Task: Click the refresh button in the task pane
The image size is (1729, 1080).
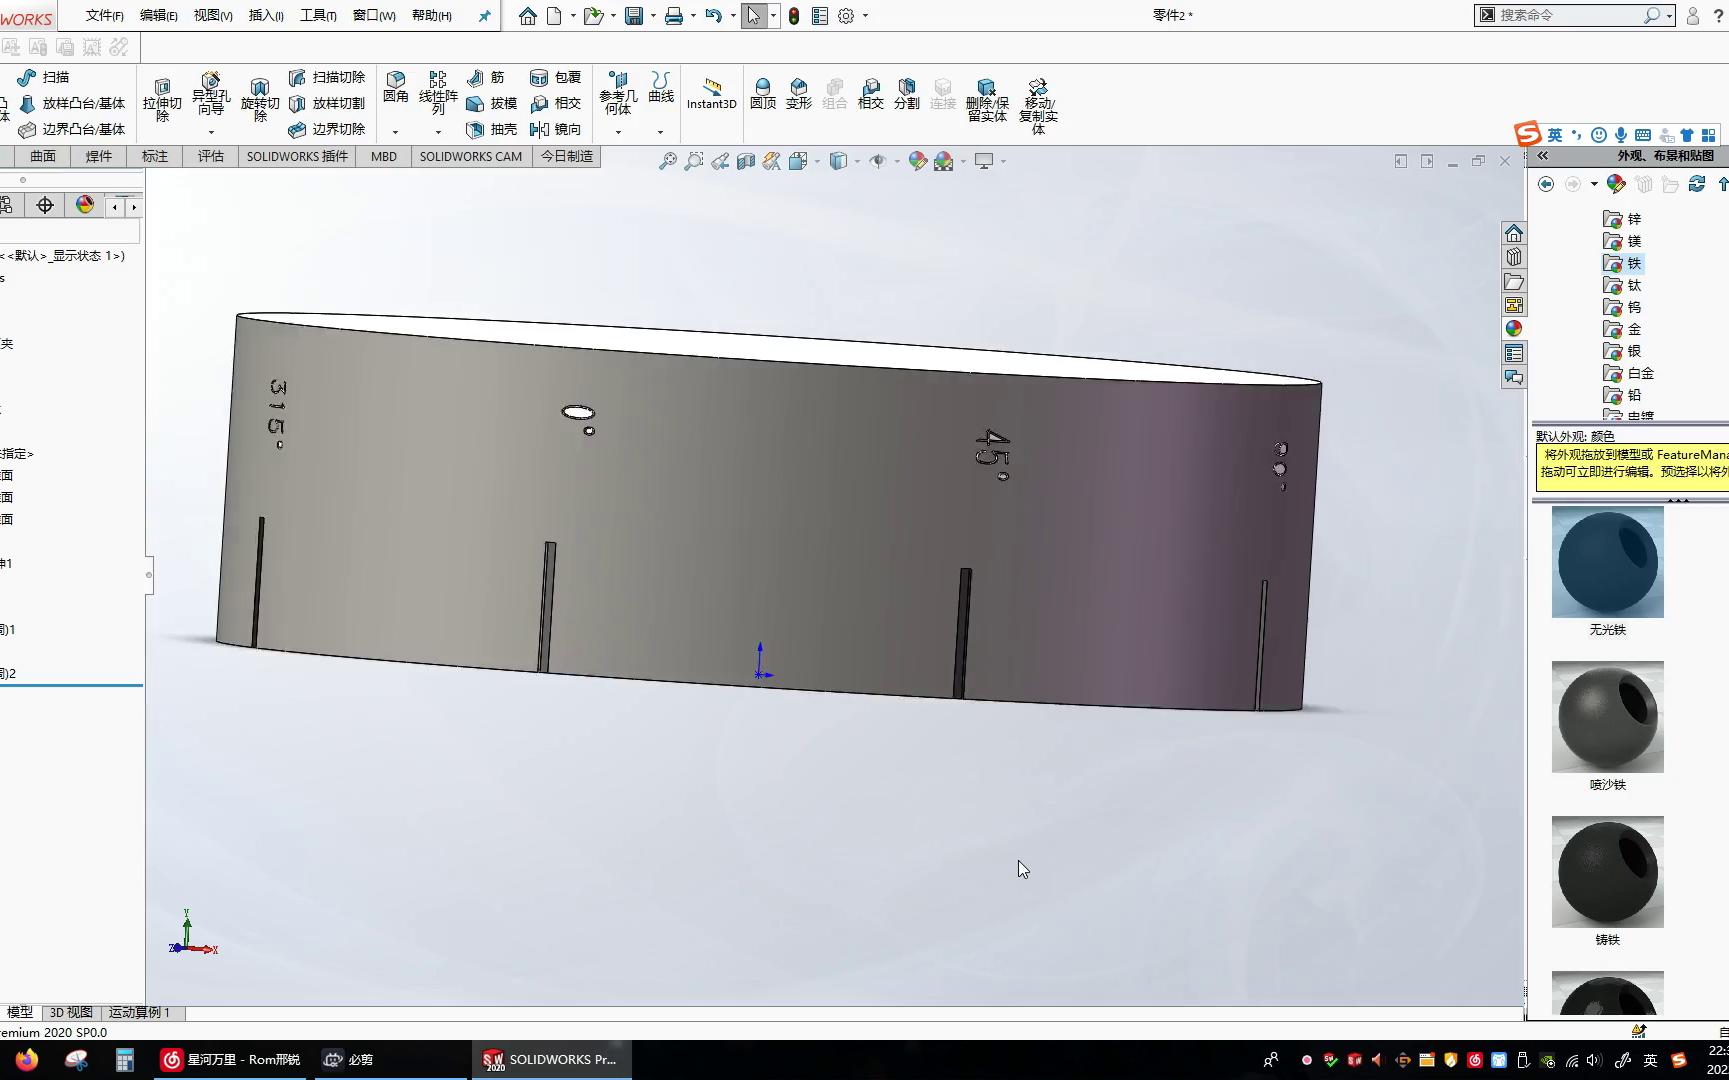Action: [x=1697, y=184]
